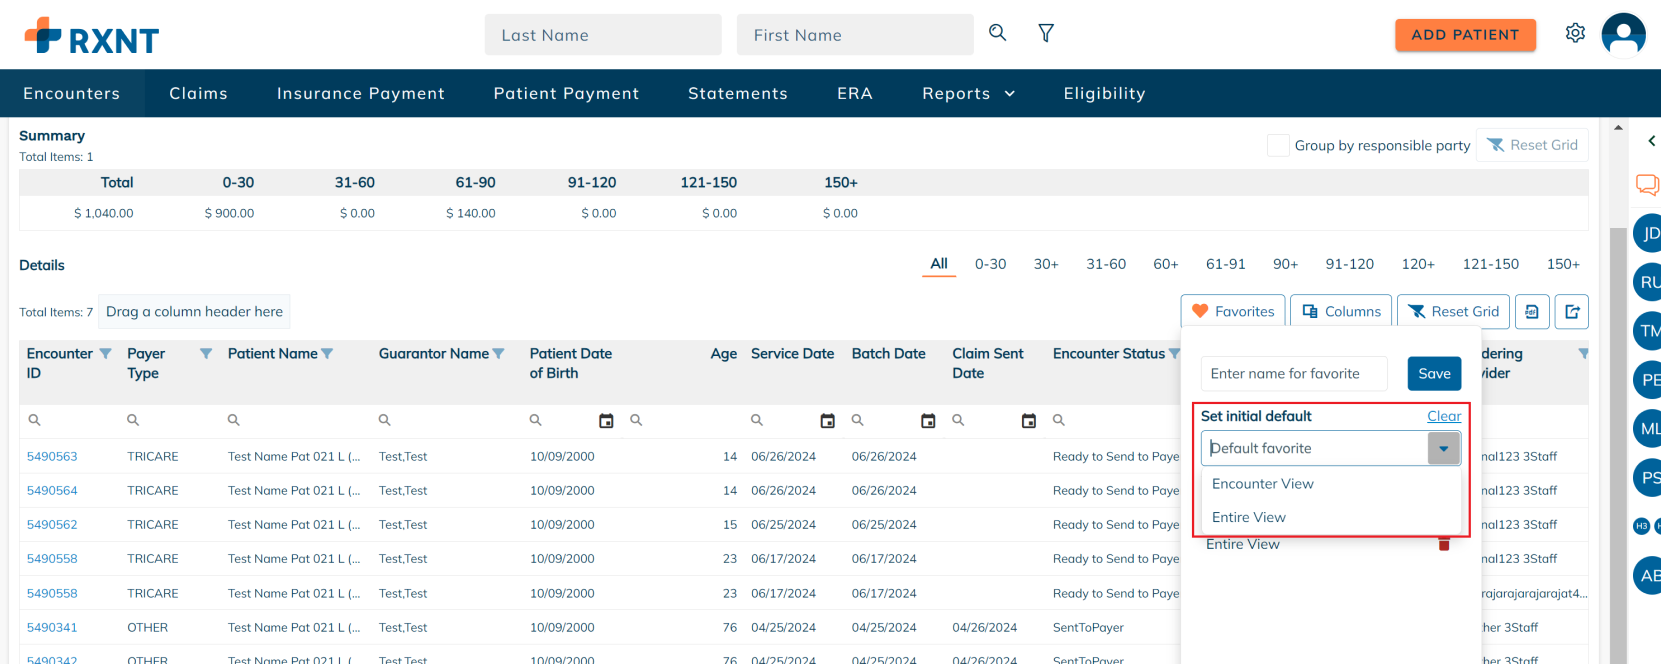Click the ADD PATIENT button
The height and width of the screenshot is (664, 1661).
click(x=1465, y=35)
